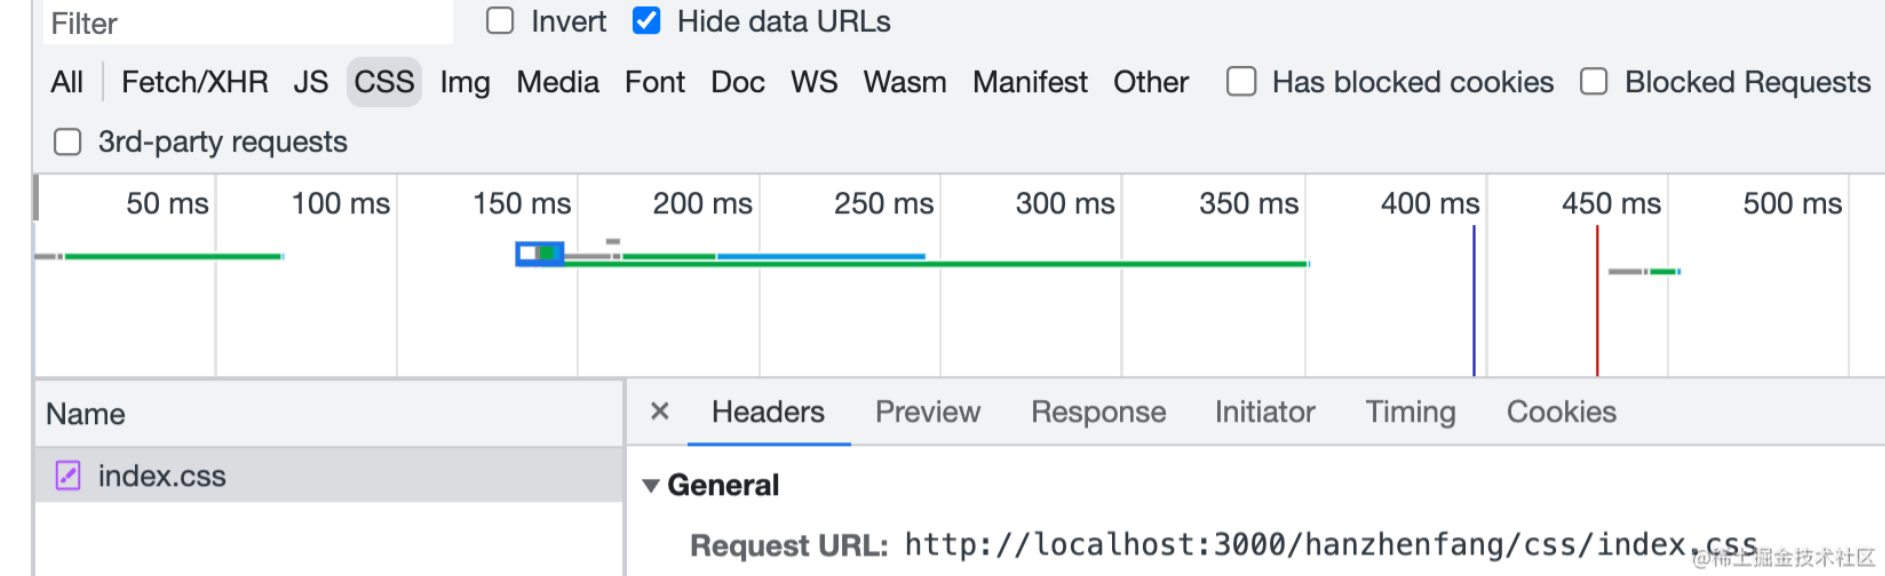Enable the Invert filter checkbox

(x=500, y=21)
